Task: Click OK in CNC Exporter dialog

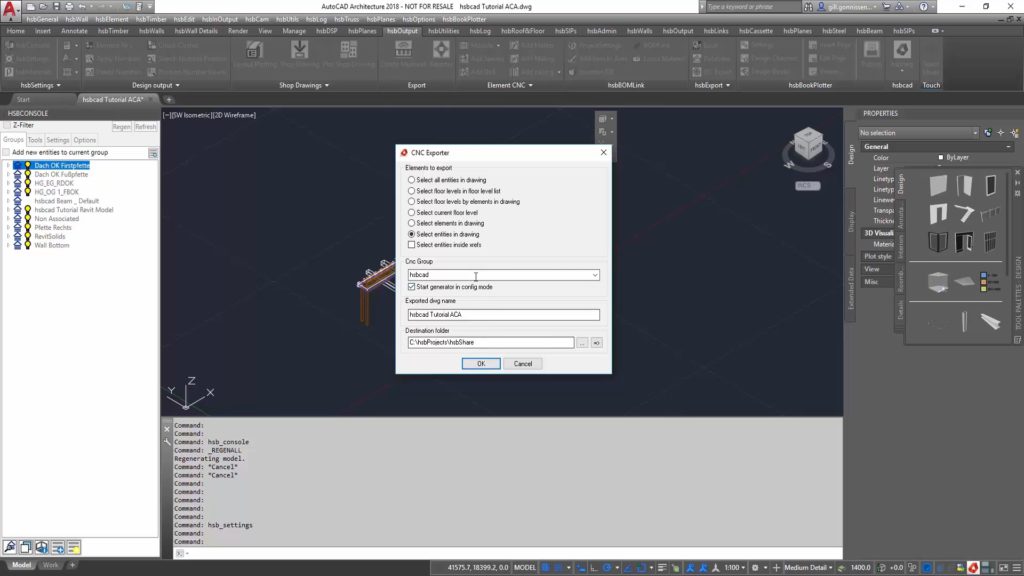Action: 481,364
